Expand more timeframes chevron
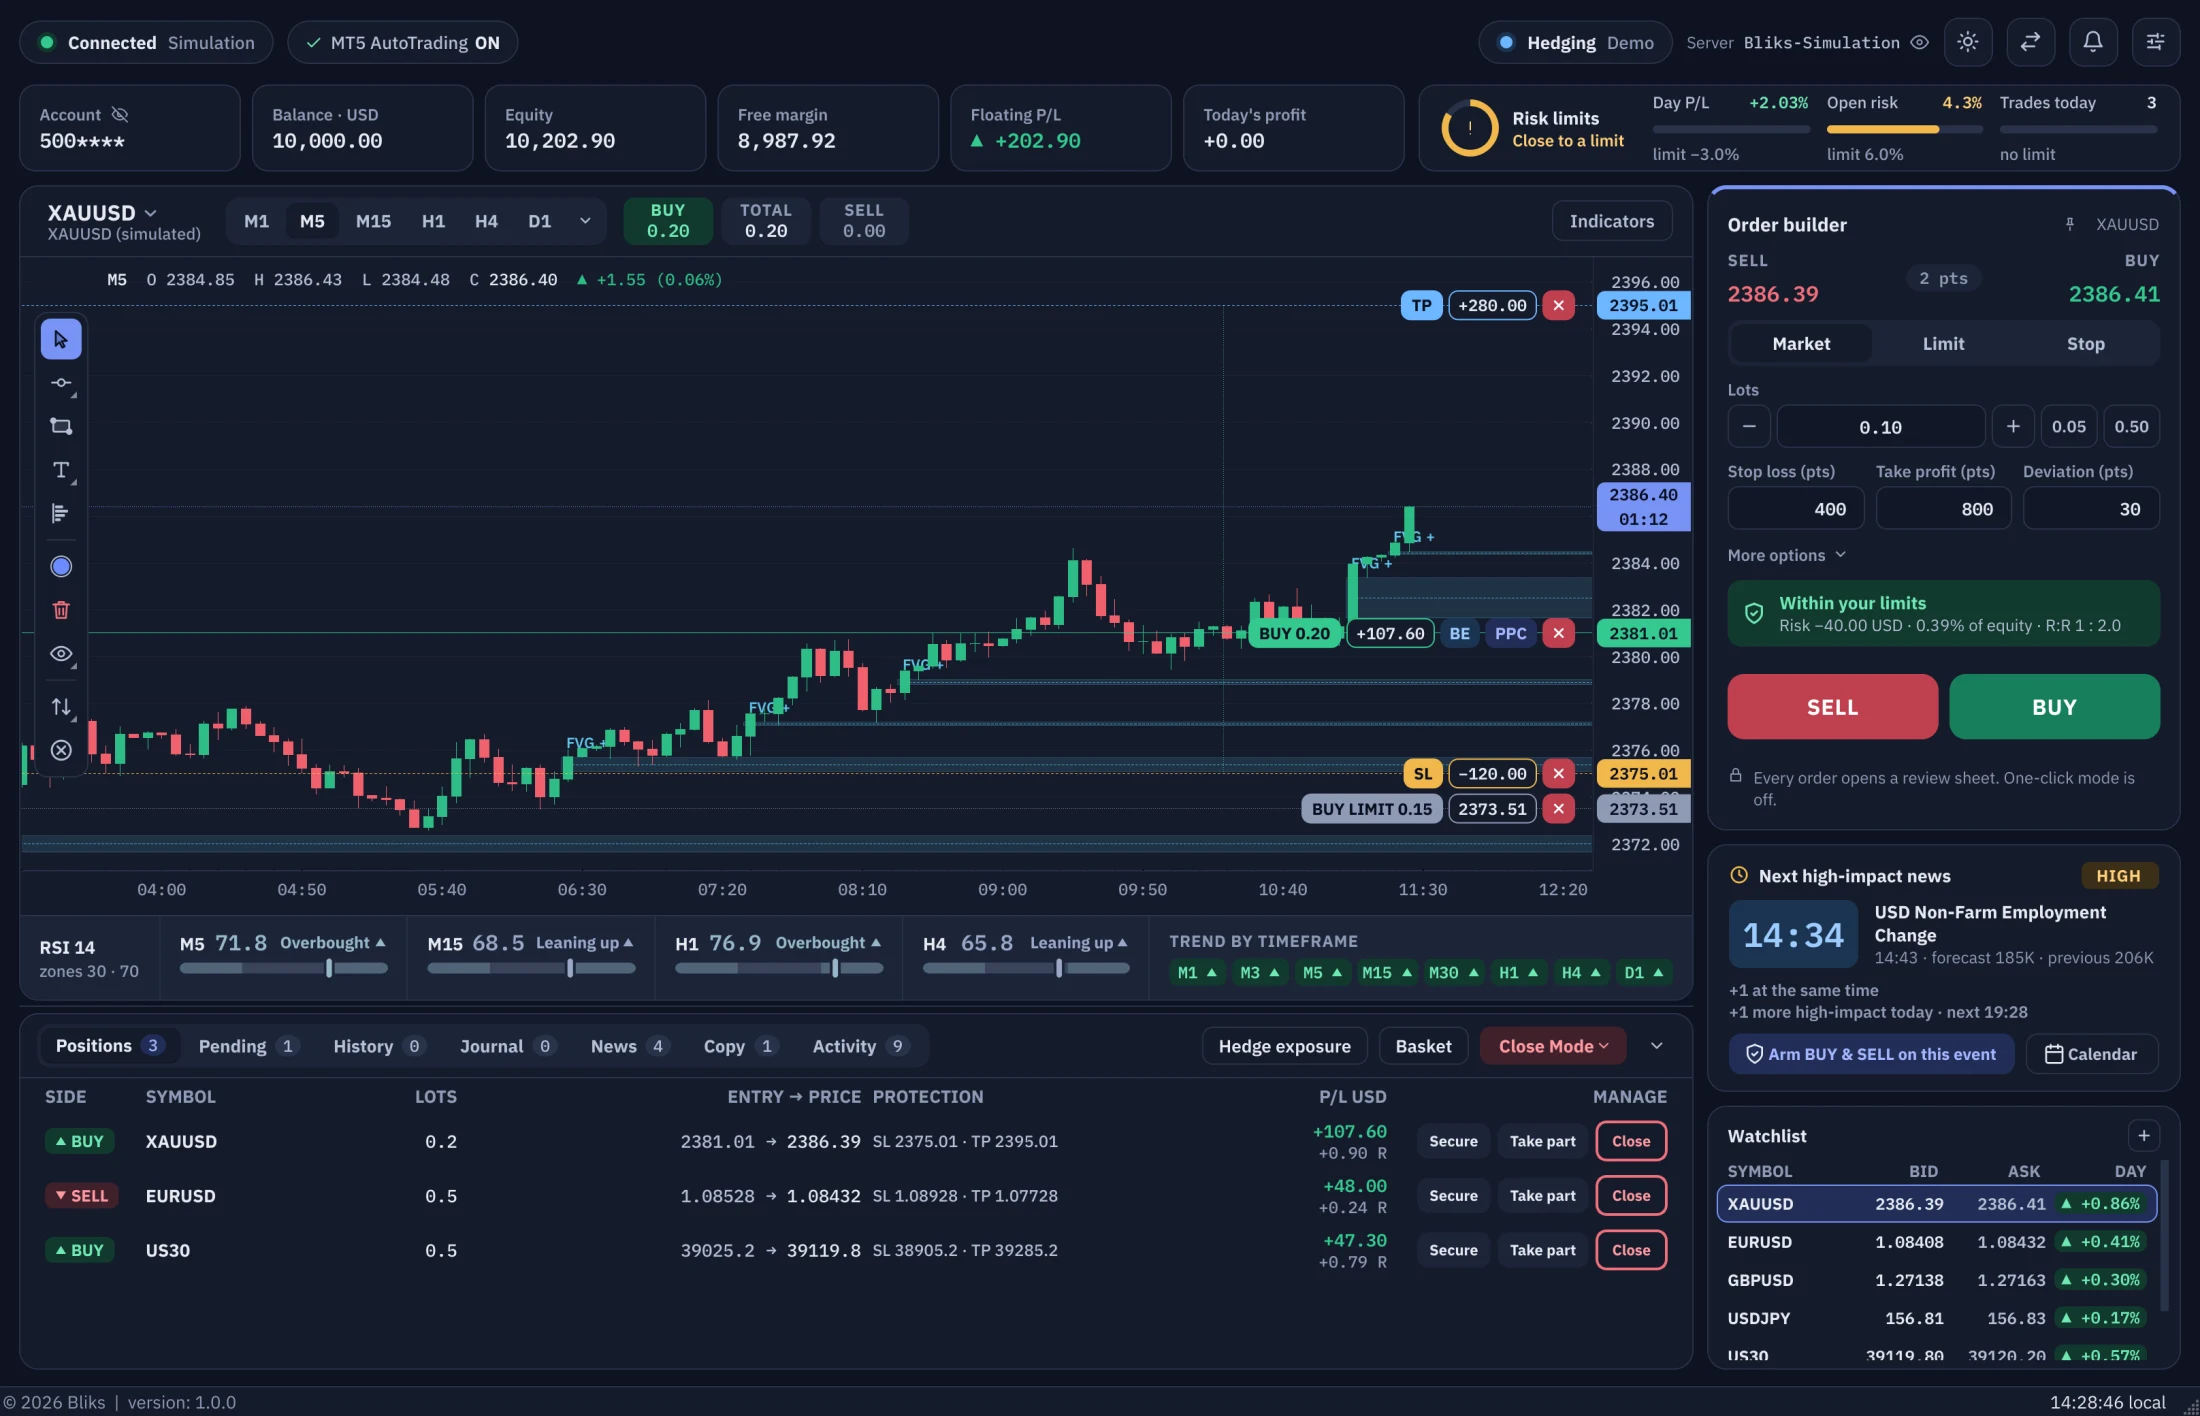Viewport: 2200px width, 1416px height. point(585,222)
